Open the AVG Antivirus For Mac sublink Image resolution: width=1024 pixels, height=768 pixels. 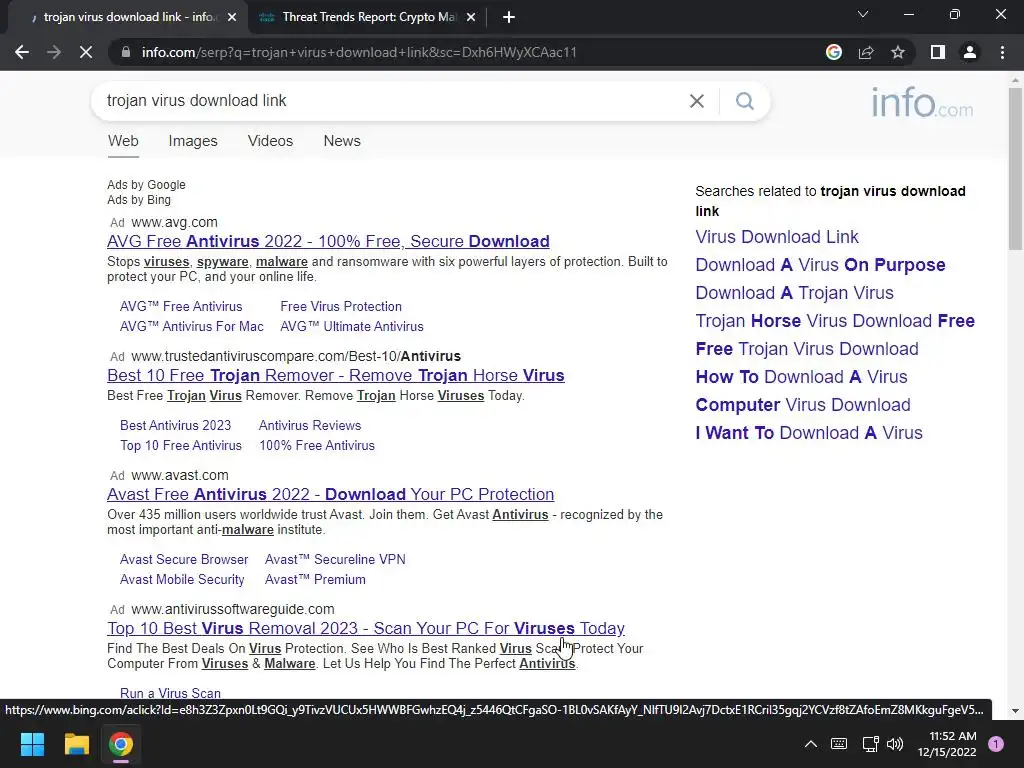[x=191, y=327]
